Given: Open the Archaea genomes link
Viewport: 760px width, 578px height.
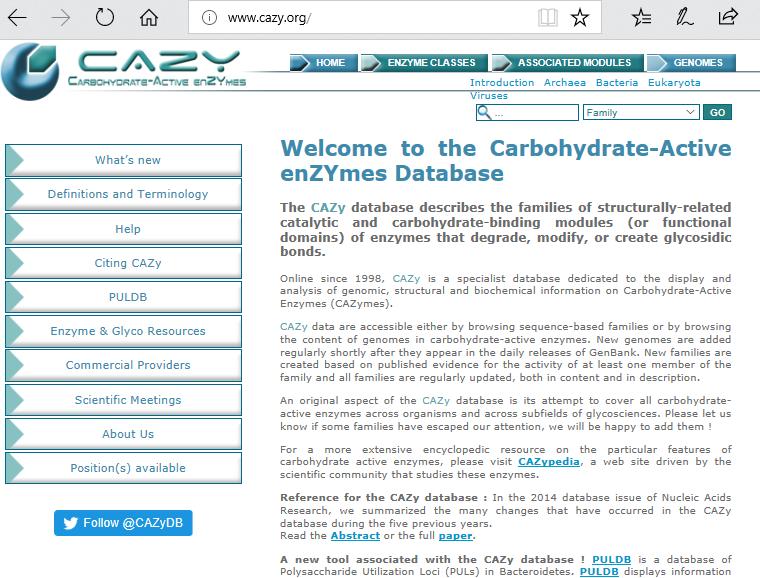Looking at the screenshot, I should (x=565, y=82).
